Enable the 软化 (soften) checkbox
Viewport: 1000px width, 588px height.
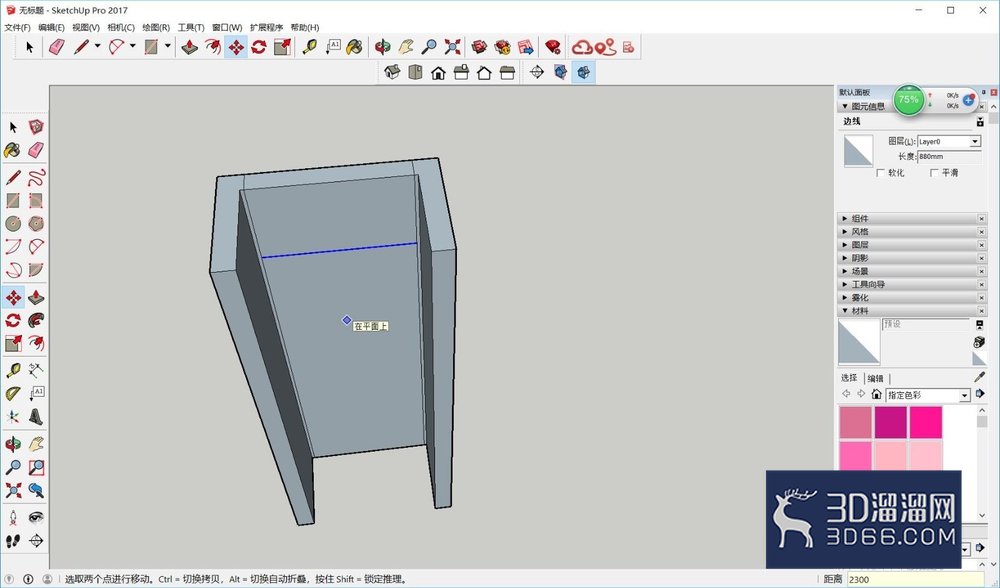pyautogui.click(x=881, y=173)
